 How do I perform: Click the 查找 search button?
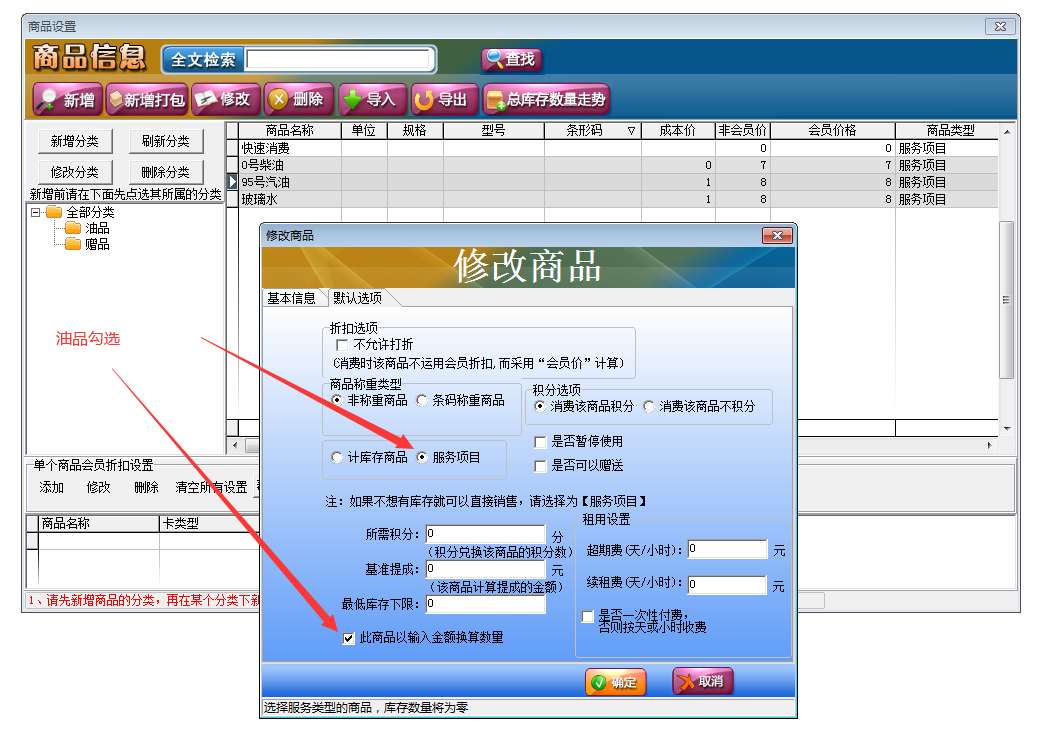tap(511, 60)
